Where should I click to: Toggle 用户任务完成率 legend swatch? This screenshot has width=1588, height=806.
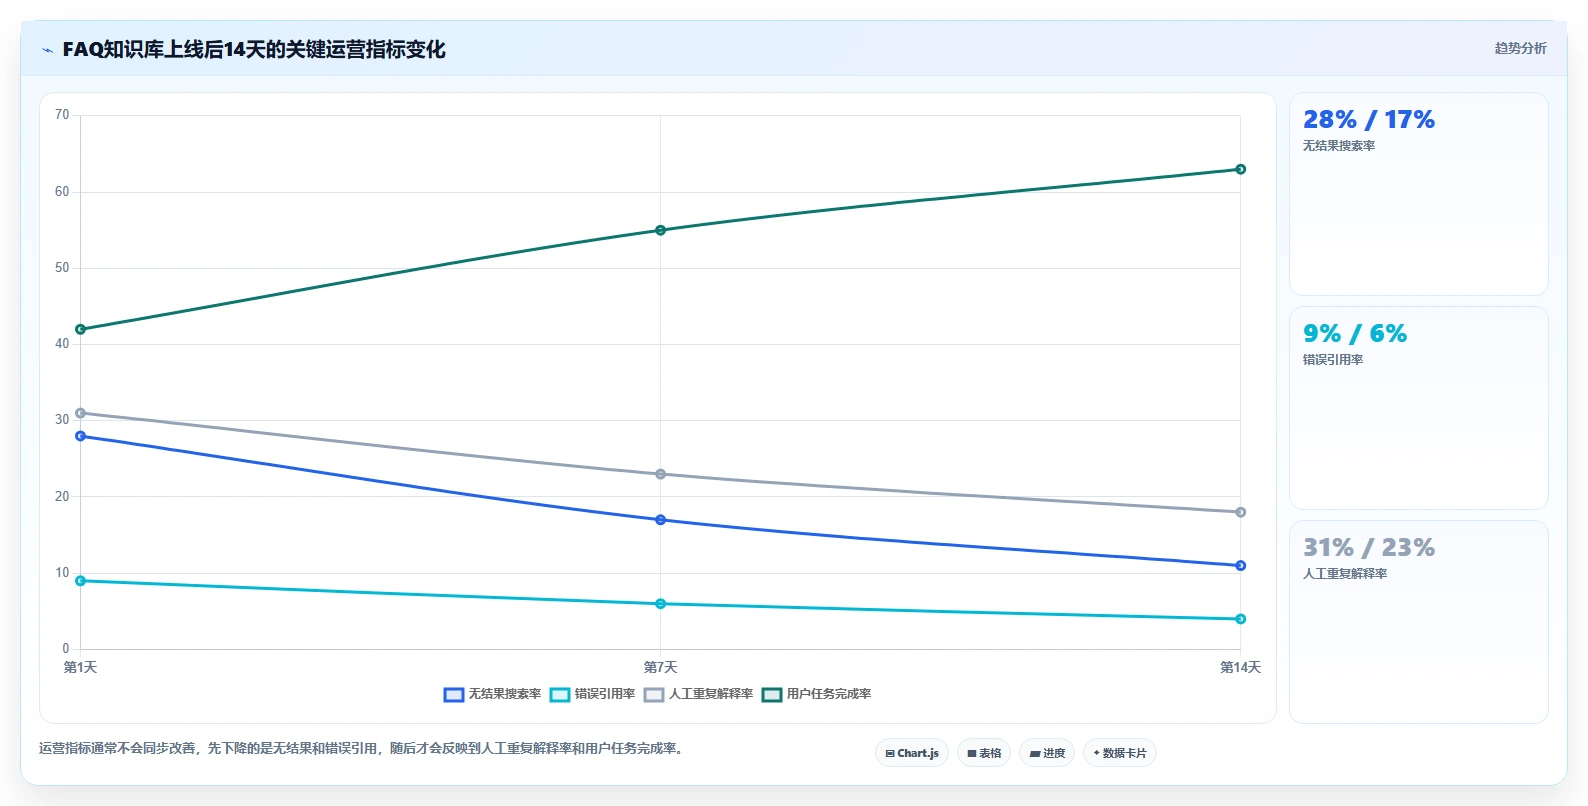(x=772, y=694)
